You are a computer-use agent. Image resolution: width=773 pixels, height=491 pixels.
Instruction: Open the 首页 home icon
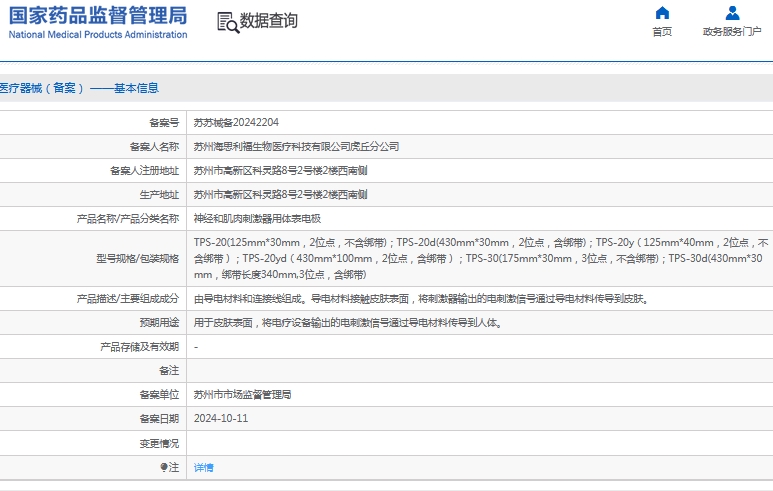click(662, 13)
